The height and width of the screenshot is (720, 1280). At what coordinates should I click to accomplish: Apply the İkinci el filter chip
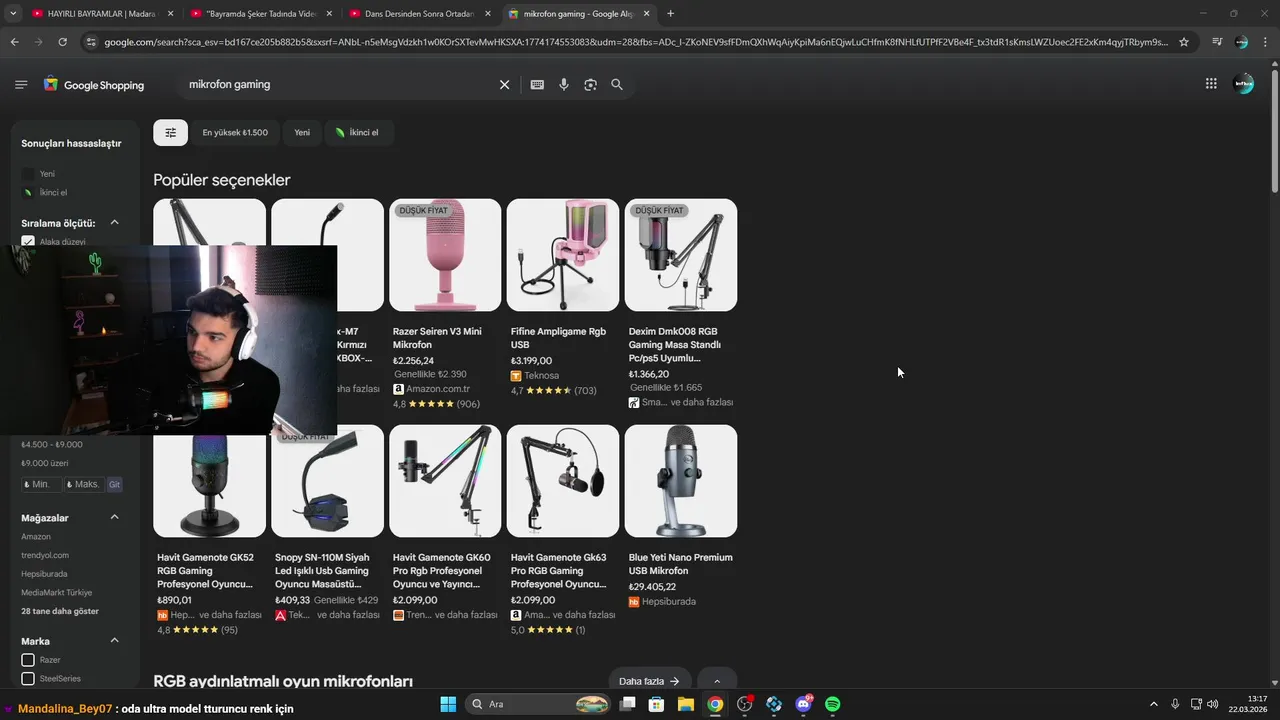pyautogui.click(x=357, y=132)
